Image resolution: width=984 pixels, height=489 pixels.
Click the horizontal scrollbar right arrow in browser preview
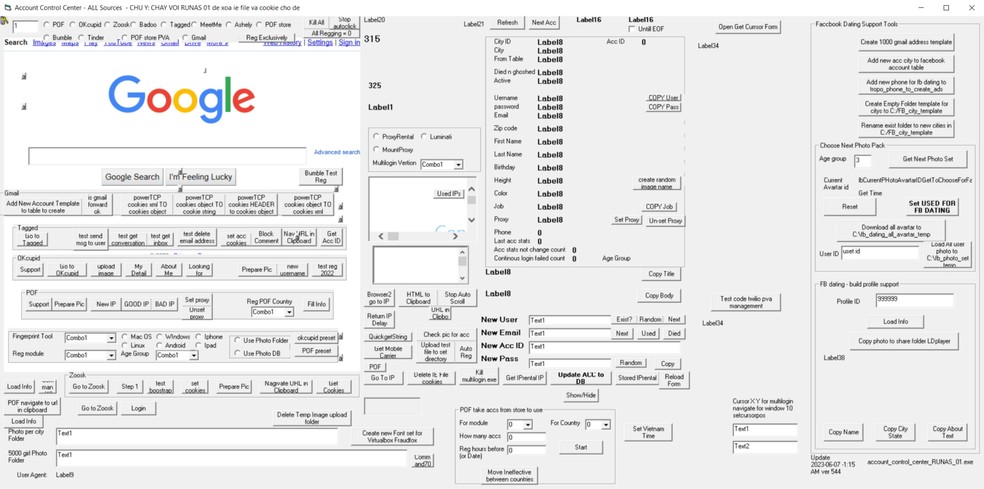click(455, 236)
